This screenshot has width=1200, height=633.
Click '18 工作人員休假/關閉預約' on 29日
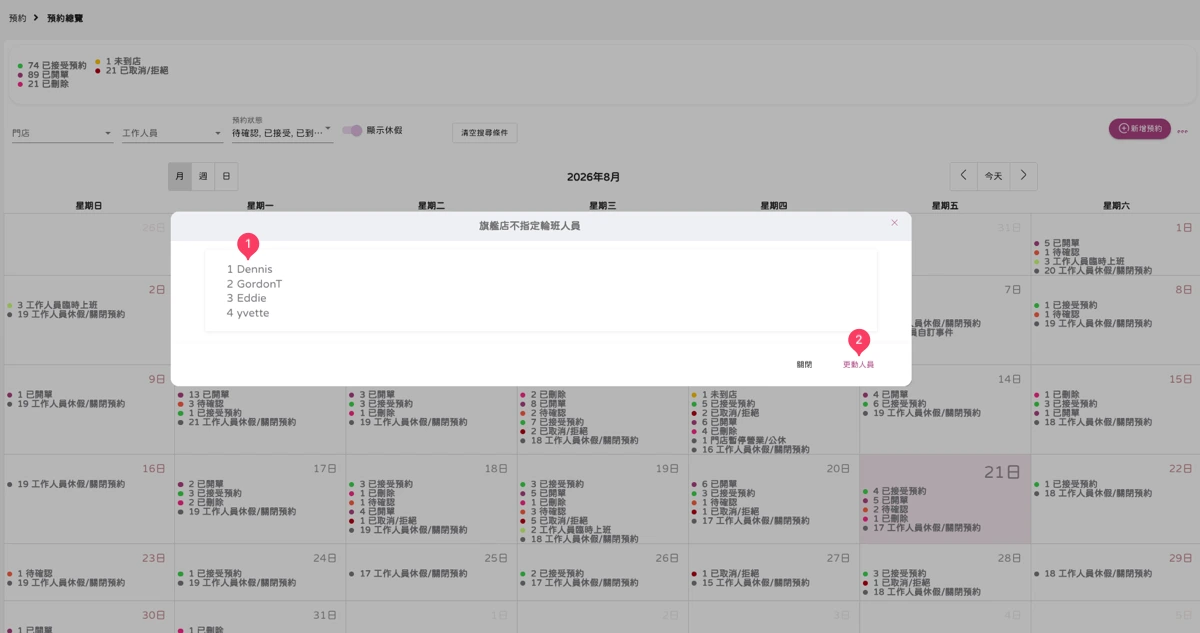[1097, 574]
